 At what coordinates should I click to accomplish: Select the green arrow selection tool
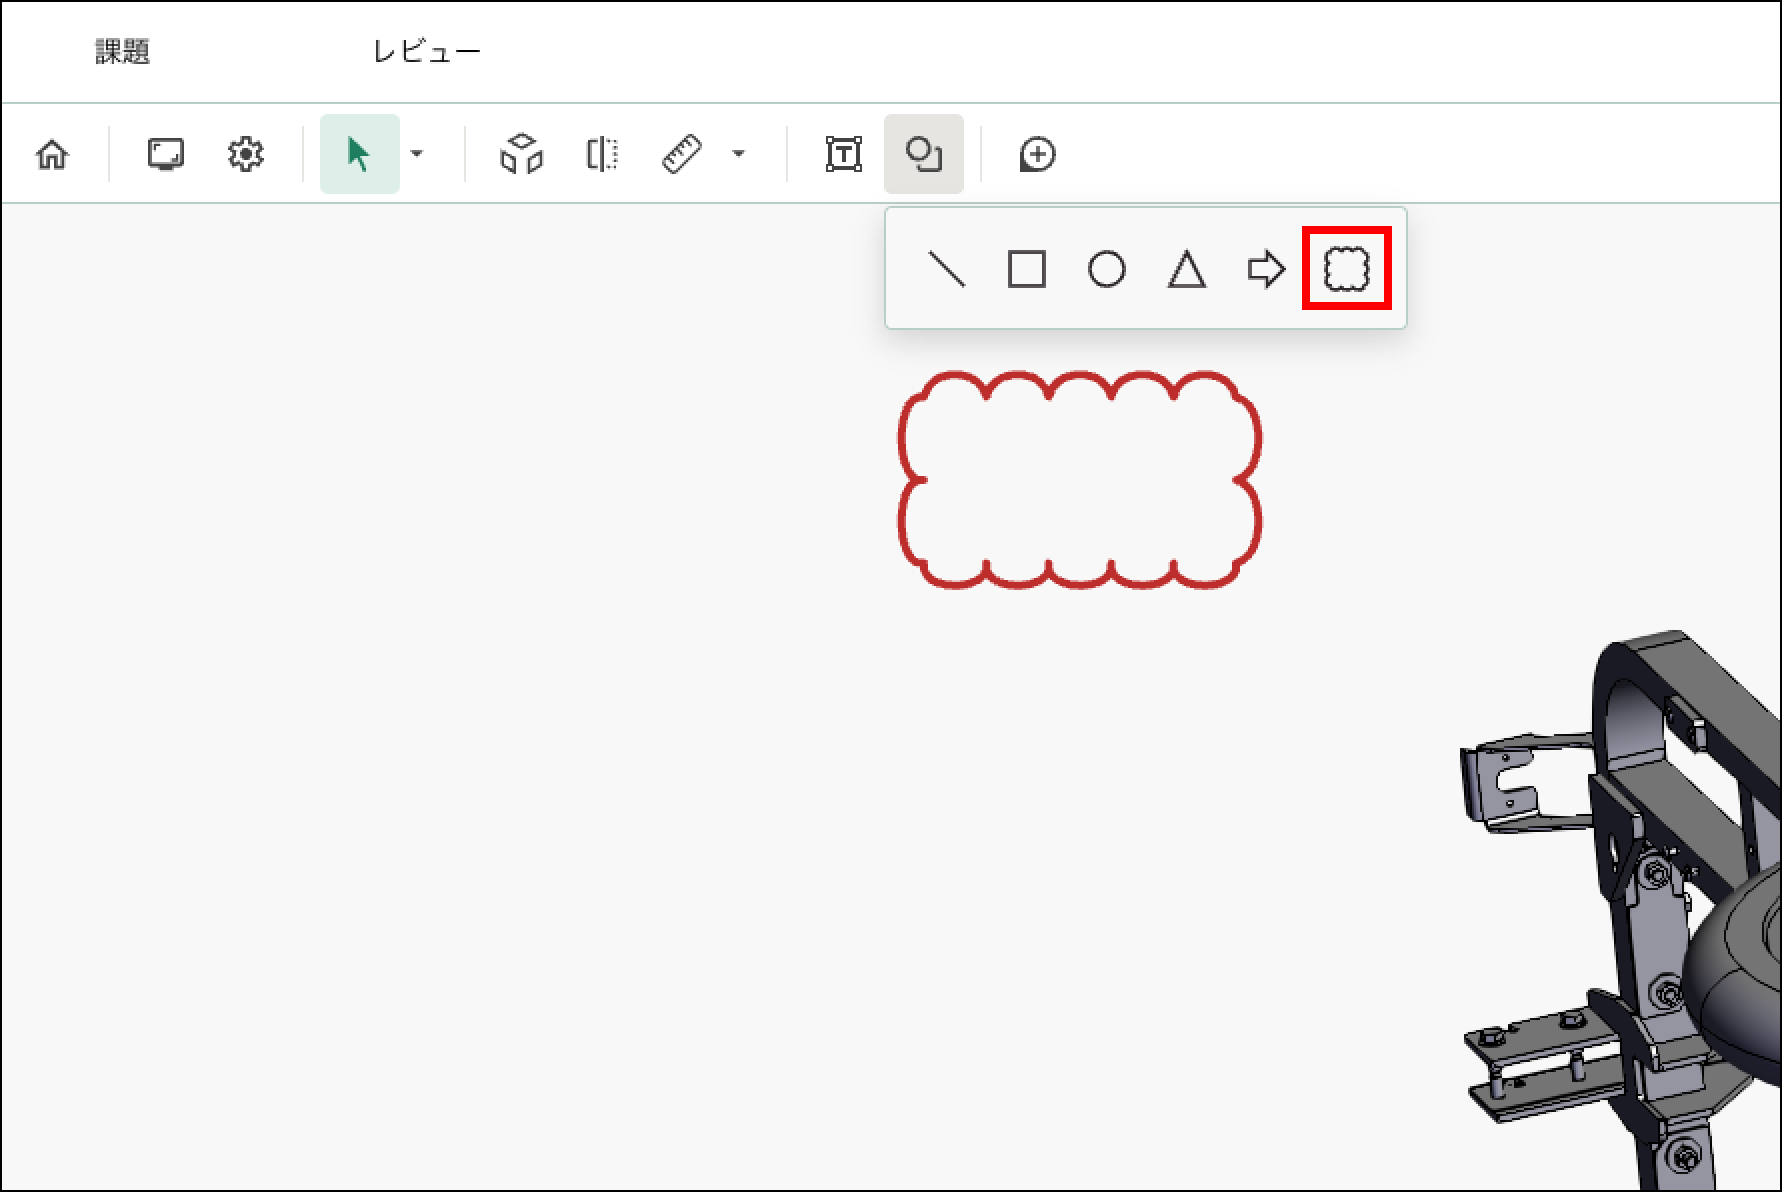pyautogui.click(x=359, y=155)
